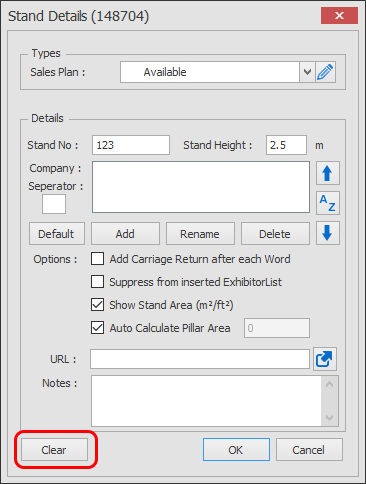This screenshot has height=484, width=366.
Task: Confirm with the OK button
Action: click(236, 450)
